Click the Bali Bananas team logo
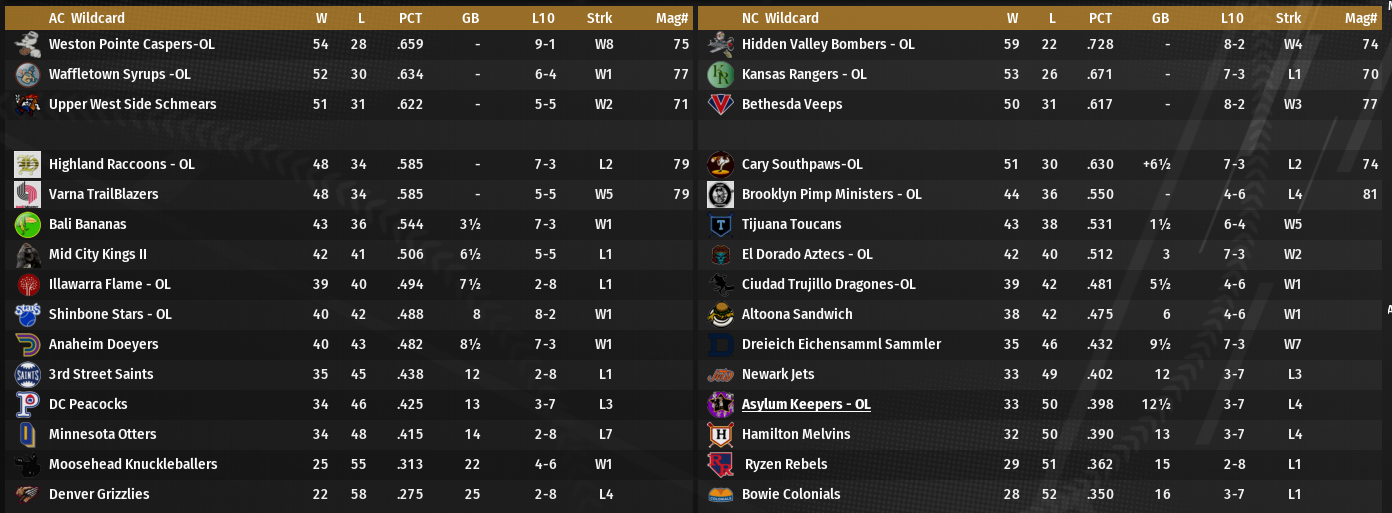Image resolution: width=1392 pixels, height=513 pixels. pos(28,224)
